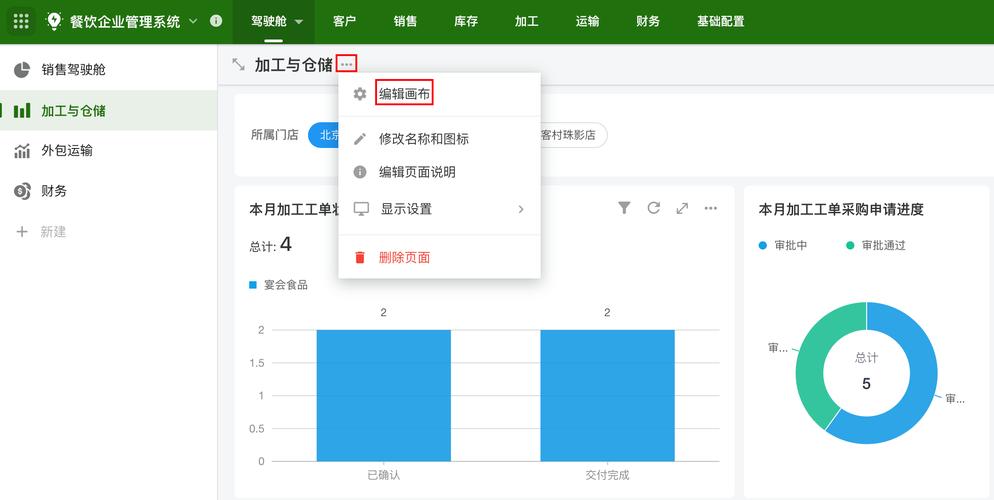Click the 交付完成 bar in chart
Image resolution: width=994 pixels, height=500 pixels.
pyautogui.click(x=607, y=395)
